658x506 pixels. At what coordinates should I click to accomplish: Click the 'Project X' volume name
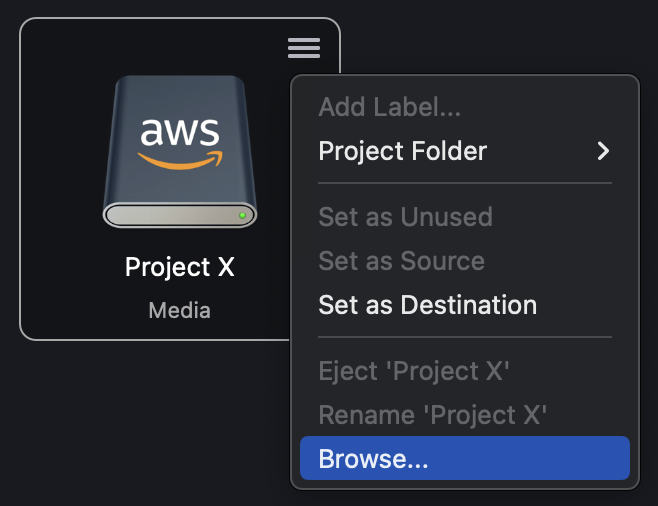pos(180,267)
